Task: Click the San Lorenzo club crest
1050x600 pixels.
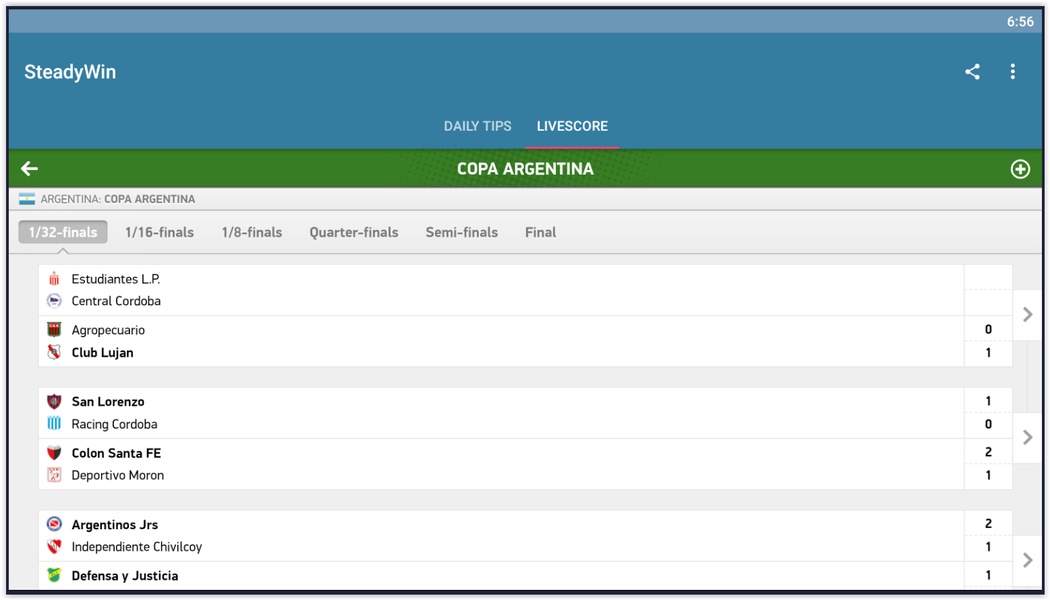Action: [x=54, y=401]
